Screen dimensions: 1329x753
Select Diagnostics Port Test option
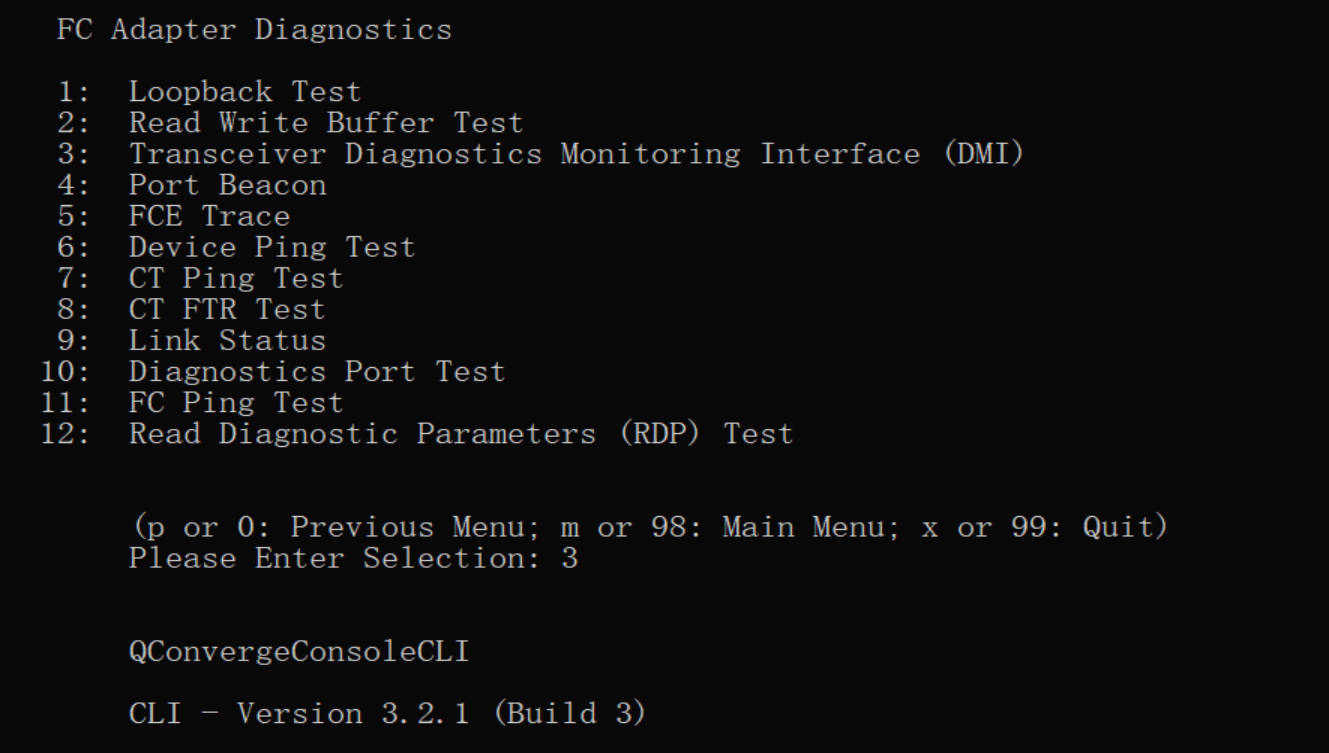[316, 371]
